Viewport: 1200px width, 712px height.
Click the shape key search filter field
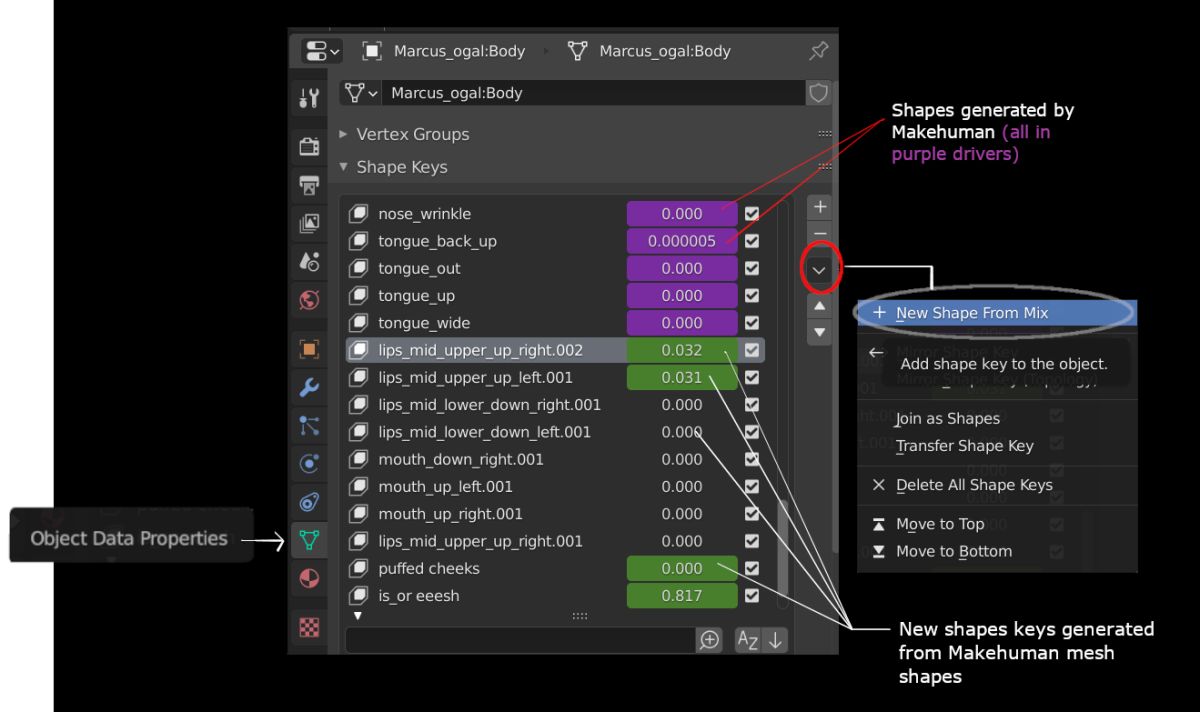520,640
